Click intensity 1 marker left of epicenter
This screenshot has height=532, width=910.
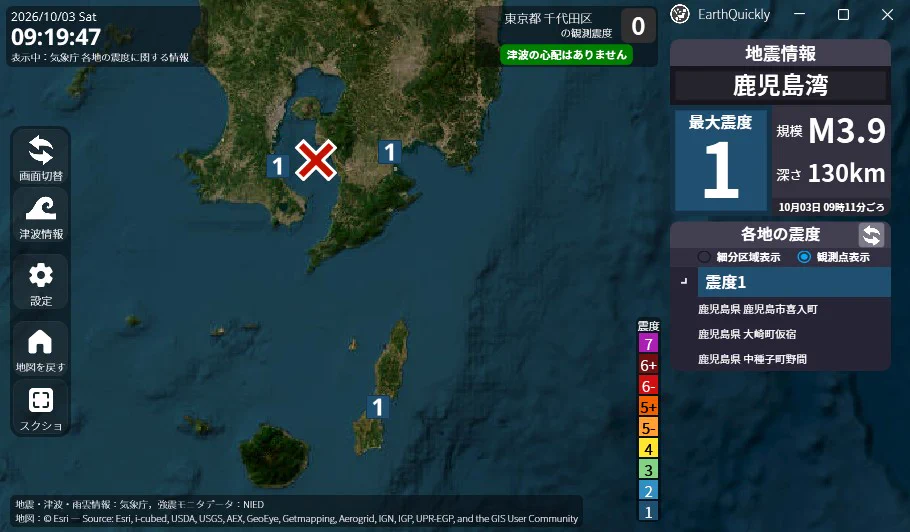(x=278, y=167)
